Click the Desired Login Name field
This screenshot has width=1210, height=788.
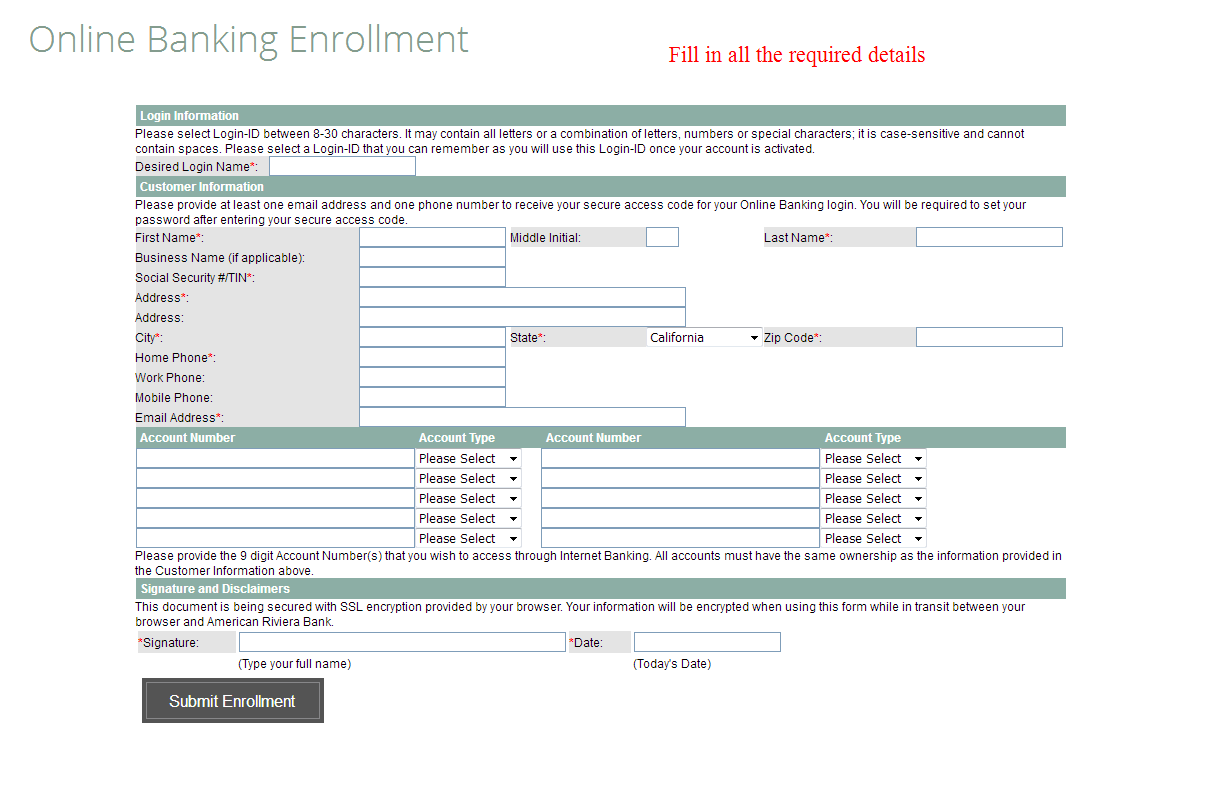[x=342, y=166]
